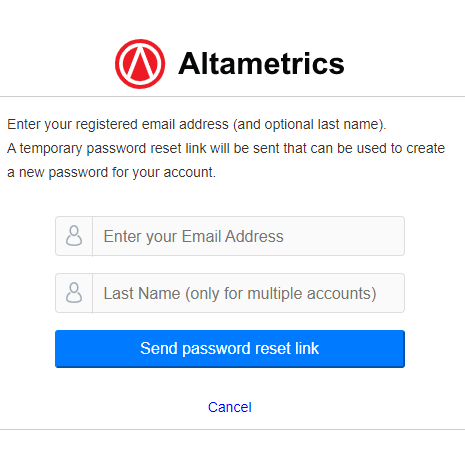Click the person icon beside Email Address

(x=74, y=236)
